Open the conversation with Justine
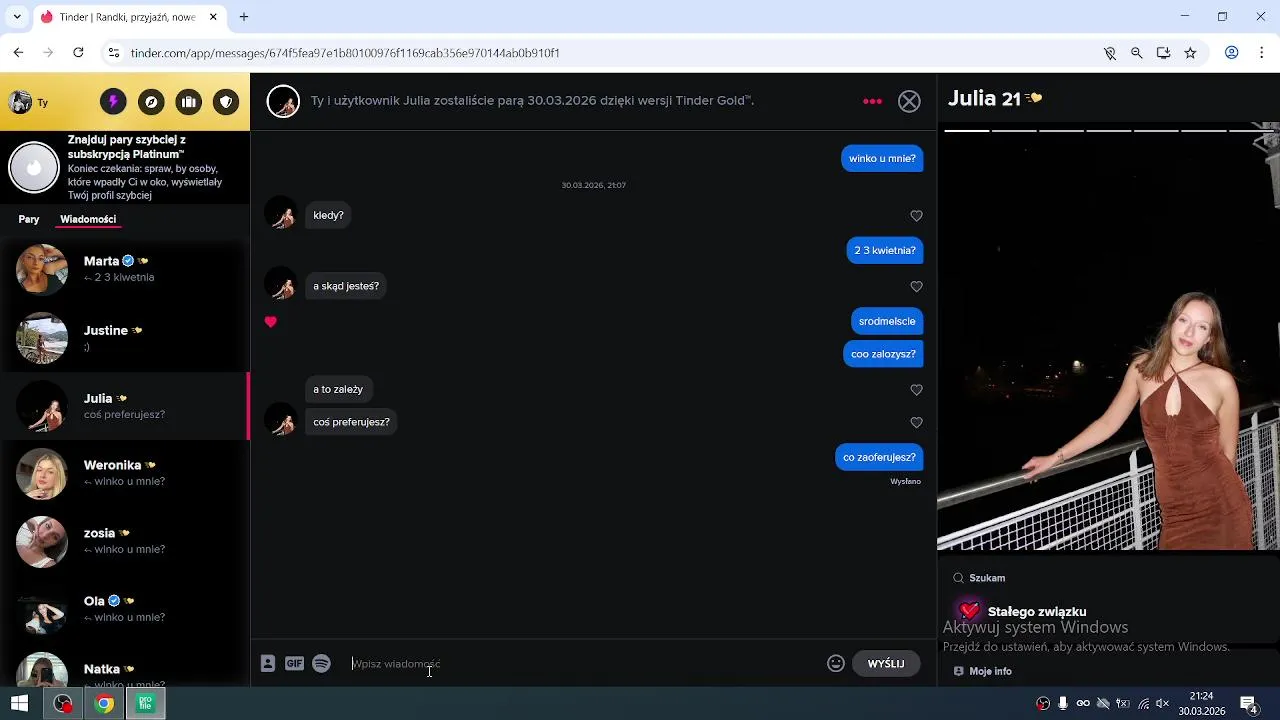Viewport: 1280px width, 720px height. tap(124, 338)
